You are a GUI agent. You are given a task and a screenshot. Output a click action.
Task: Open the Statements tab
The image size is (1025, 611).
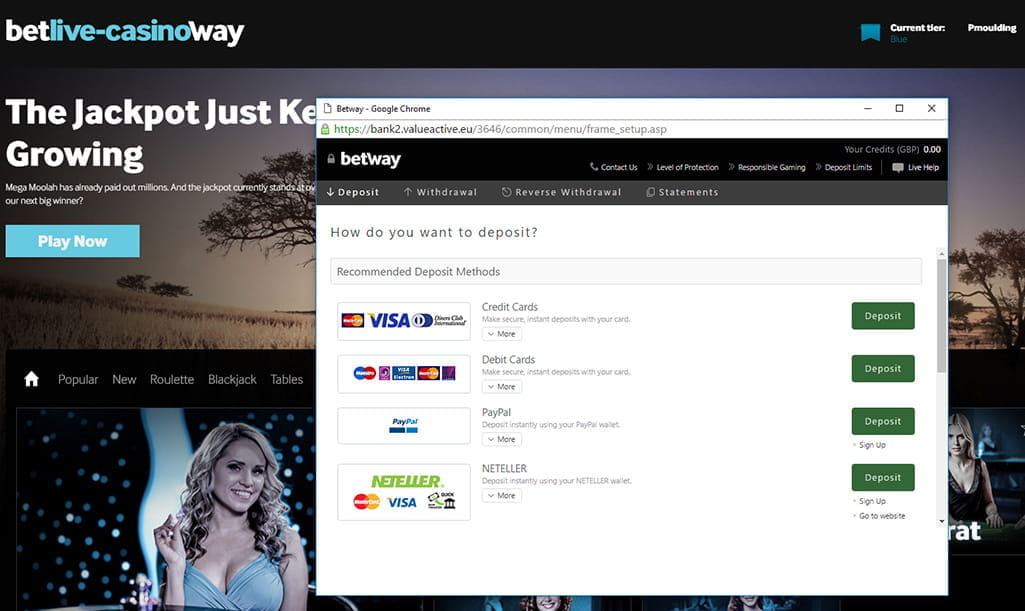pos(682,192)
